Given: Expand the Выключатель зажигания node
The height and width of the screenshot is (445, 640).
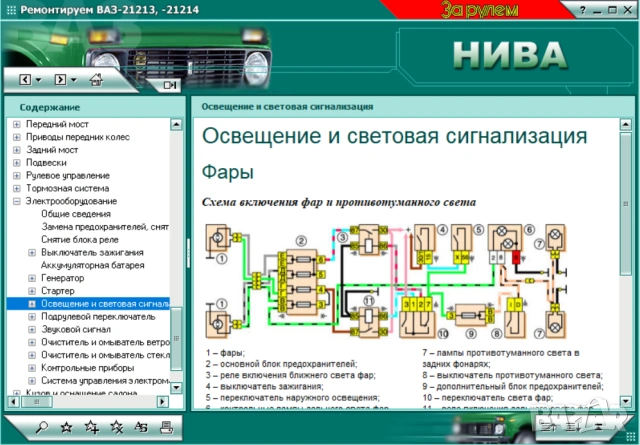Looking at the screenshot, I should click(32, 252).
